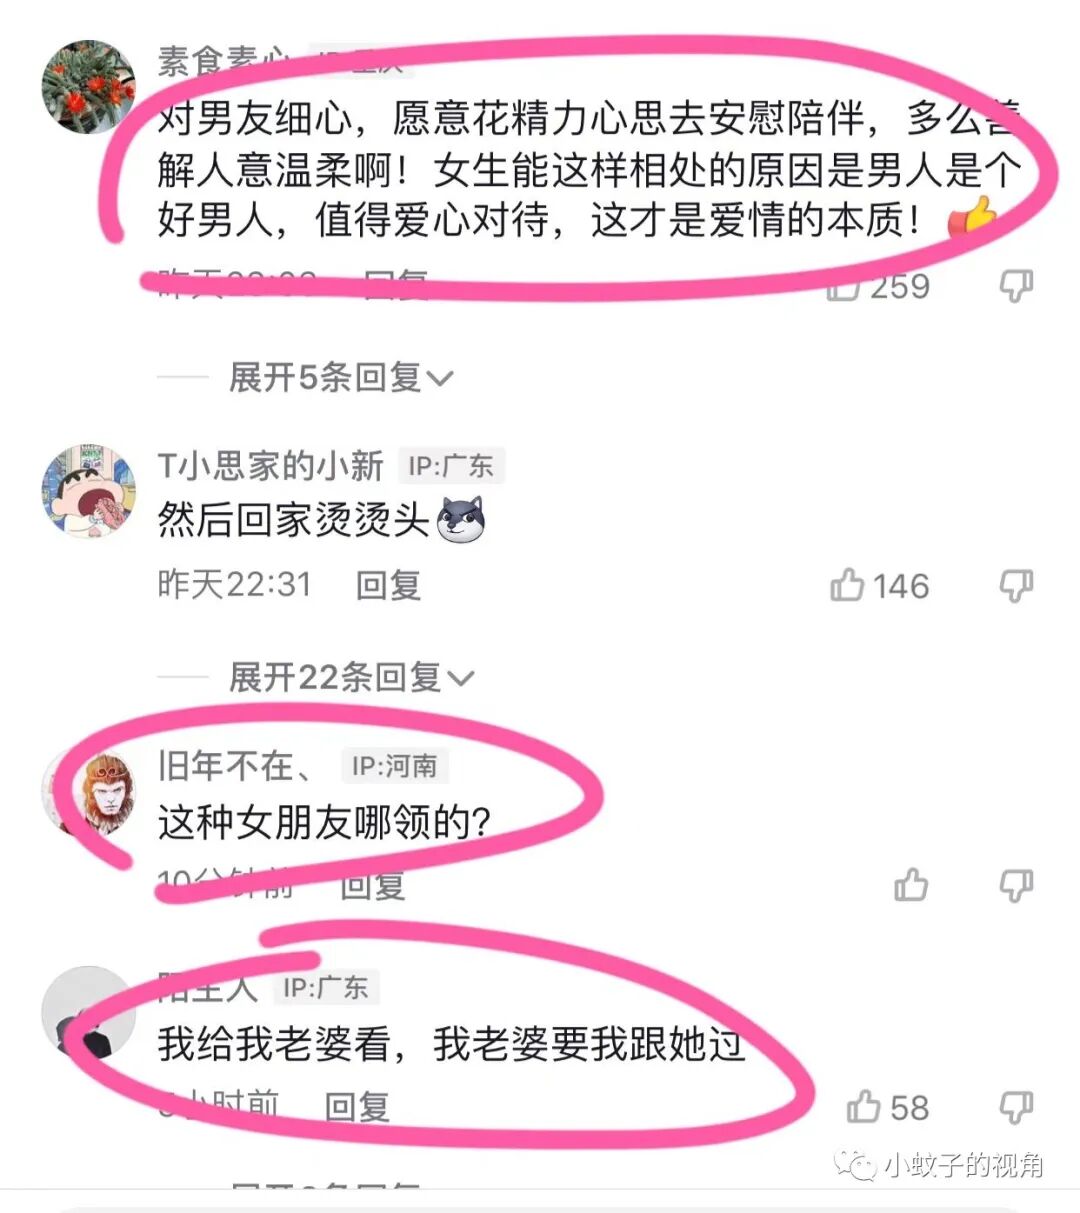Open the Monkey King avatar profile
The height and width of the screenshot is (1213, 1080).
click(x=88, y=792)
